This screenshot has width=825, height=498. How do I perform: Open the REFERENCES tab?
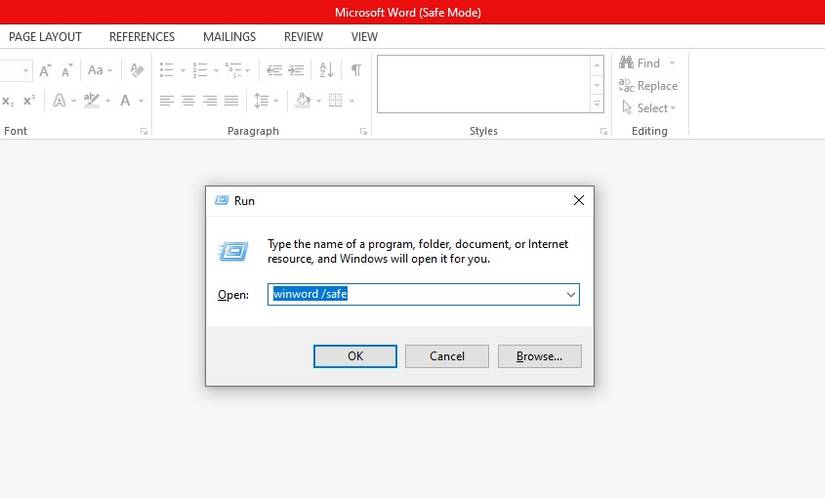tap(142, 37)
